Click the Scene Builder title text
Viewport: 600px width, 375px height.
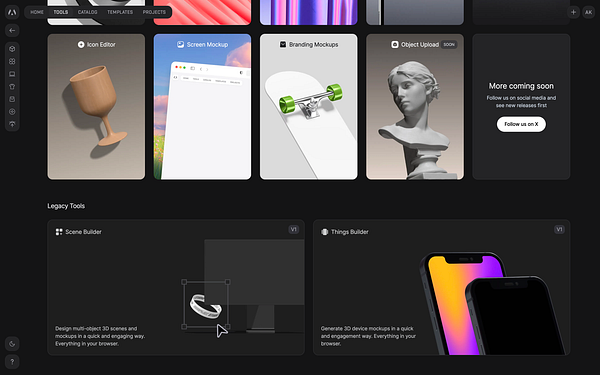coord(83,232)
